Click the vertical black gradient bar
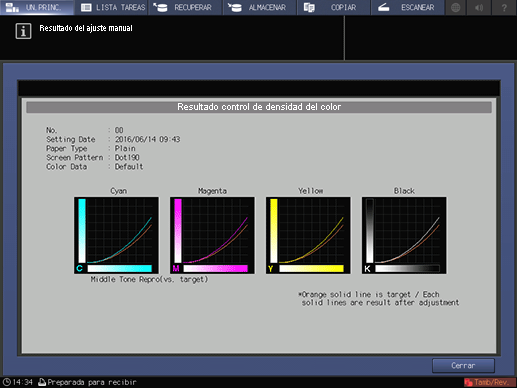The width and height of the screenshot is (517, 388). pos(370,231)
